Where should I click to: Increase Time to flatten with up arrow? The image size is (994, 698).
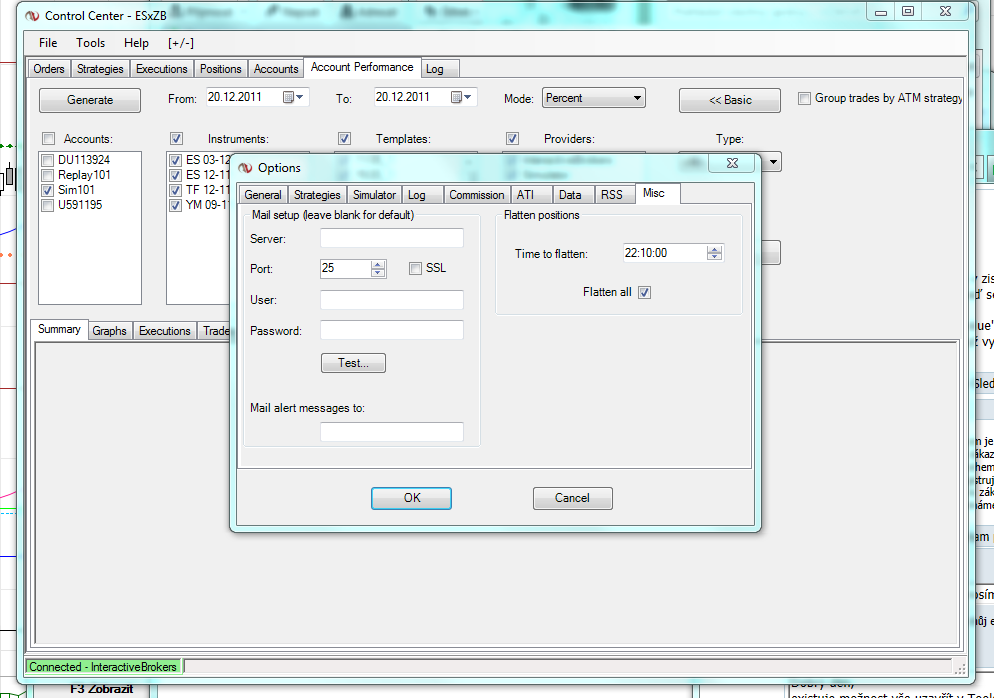714,249
